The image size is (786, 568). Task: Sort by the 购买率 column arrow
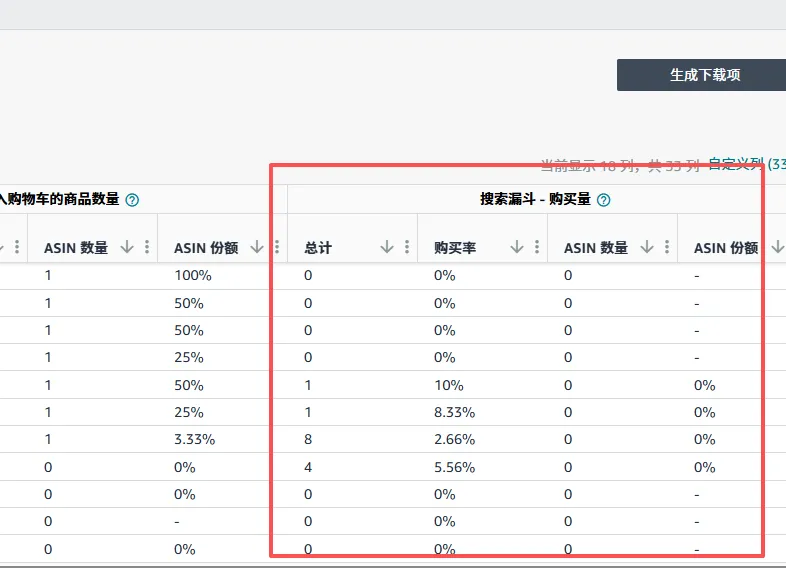point(516,247)
